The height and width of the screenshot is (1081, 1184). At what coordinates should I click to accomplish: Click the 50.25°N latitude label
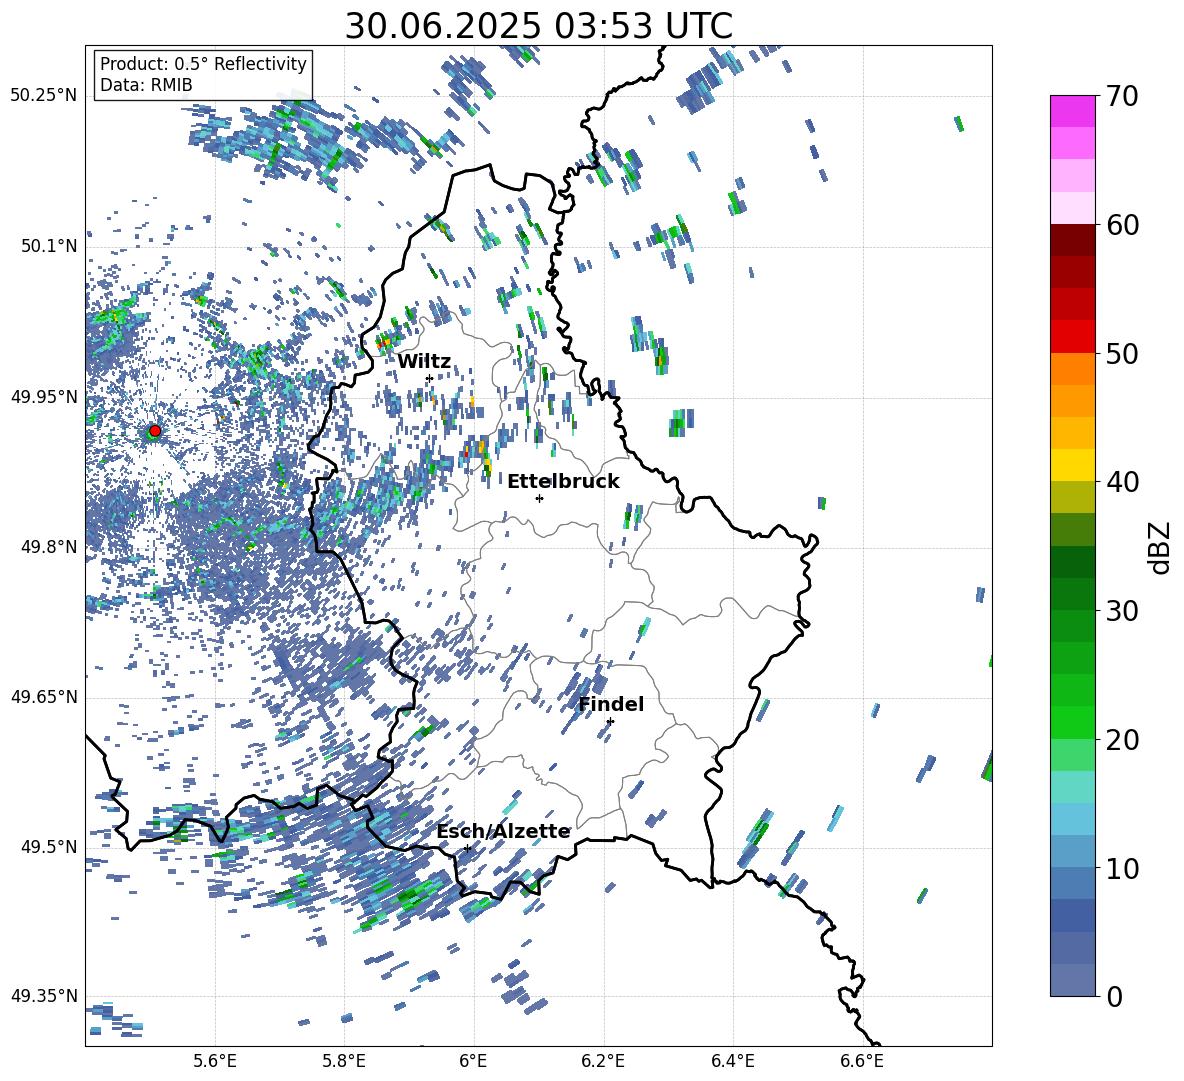(x=44, y=96)
